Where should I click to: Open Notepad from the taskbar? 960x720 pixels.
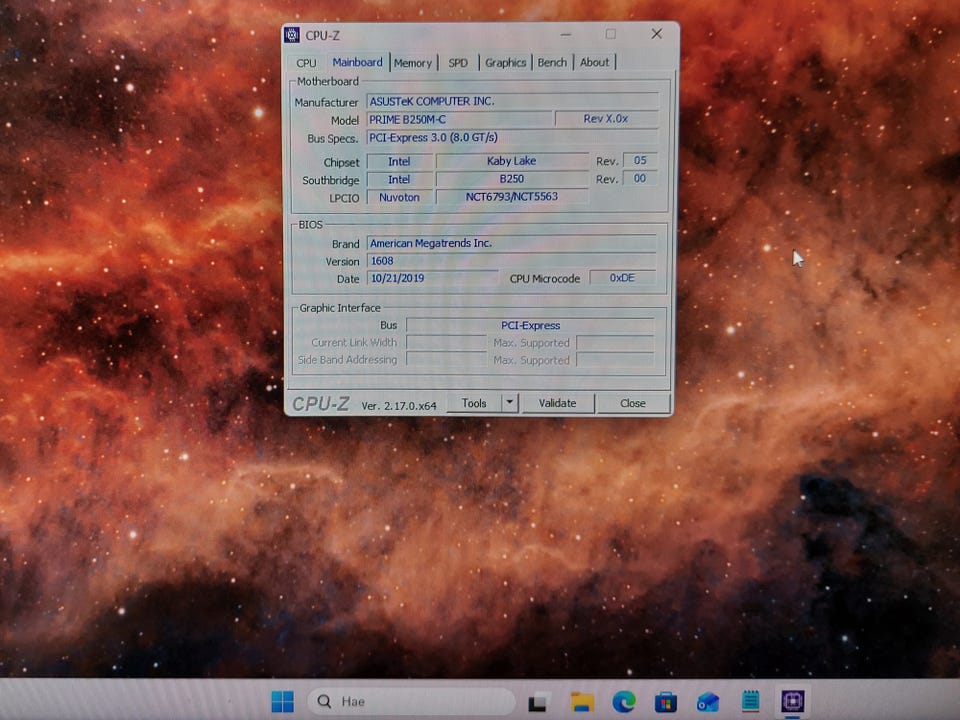(750, 702)
